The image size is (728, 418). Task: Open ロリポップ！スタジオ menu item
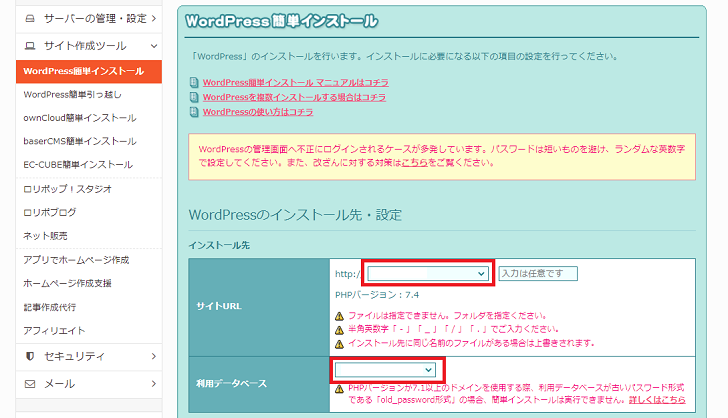[67, 189]
